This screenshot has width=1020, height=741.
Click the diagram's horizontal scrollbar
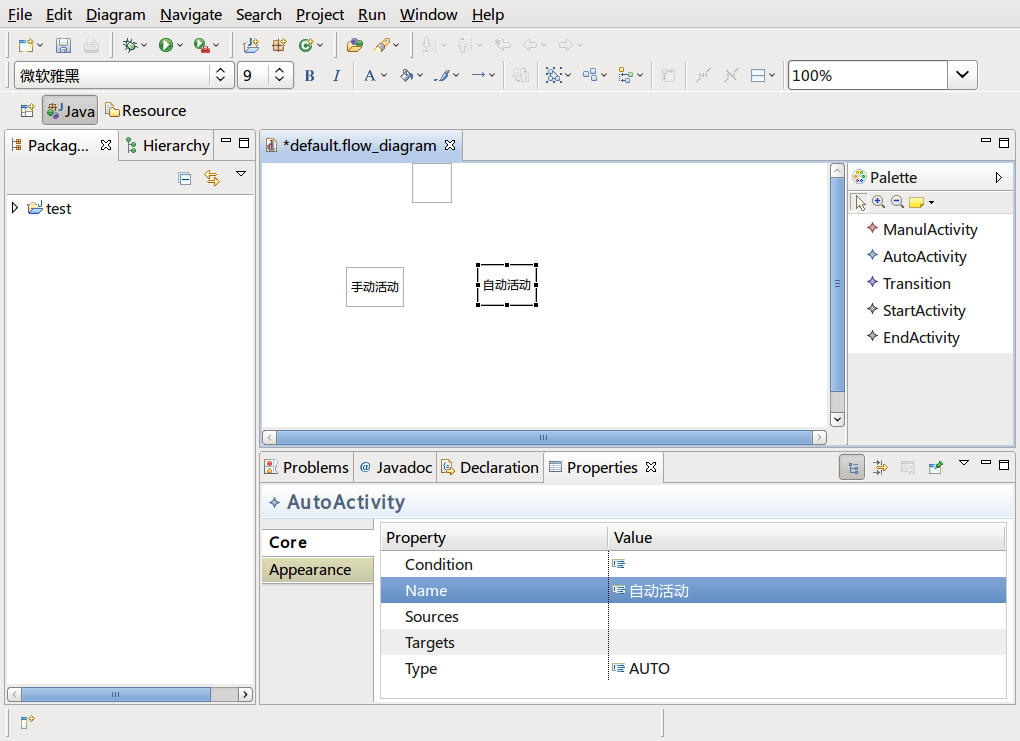click(x=543, y=438)
